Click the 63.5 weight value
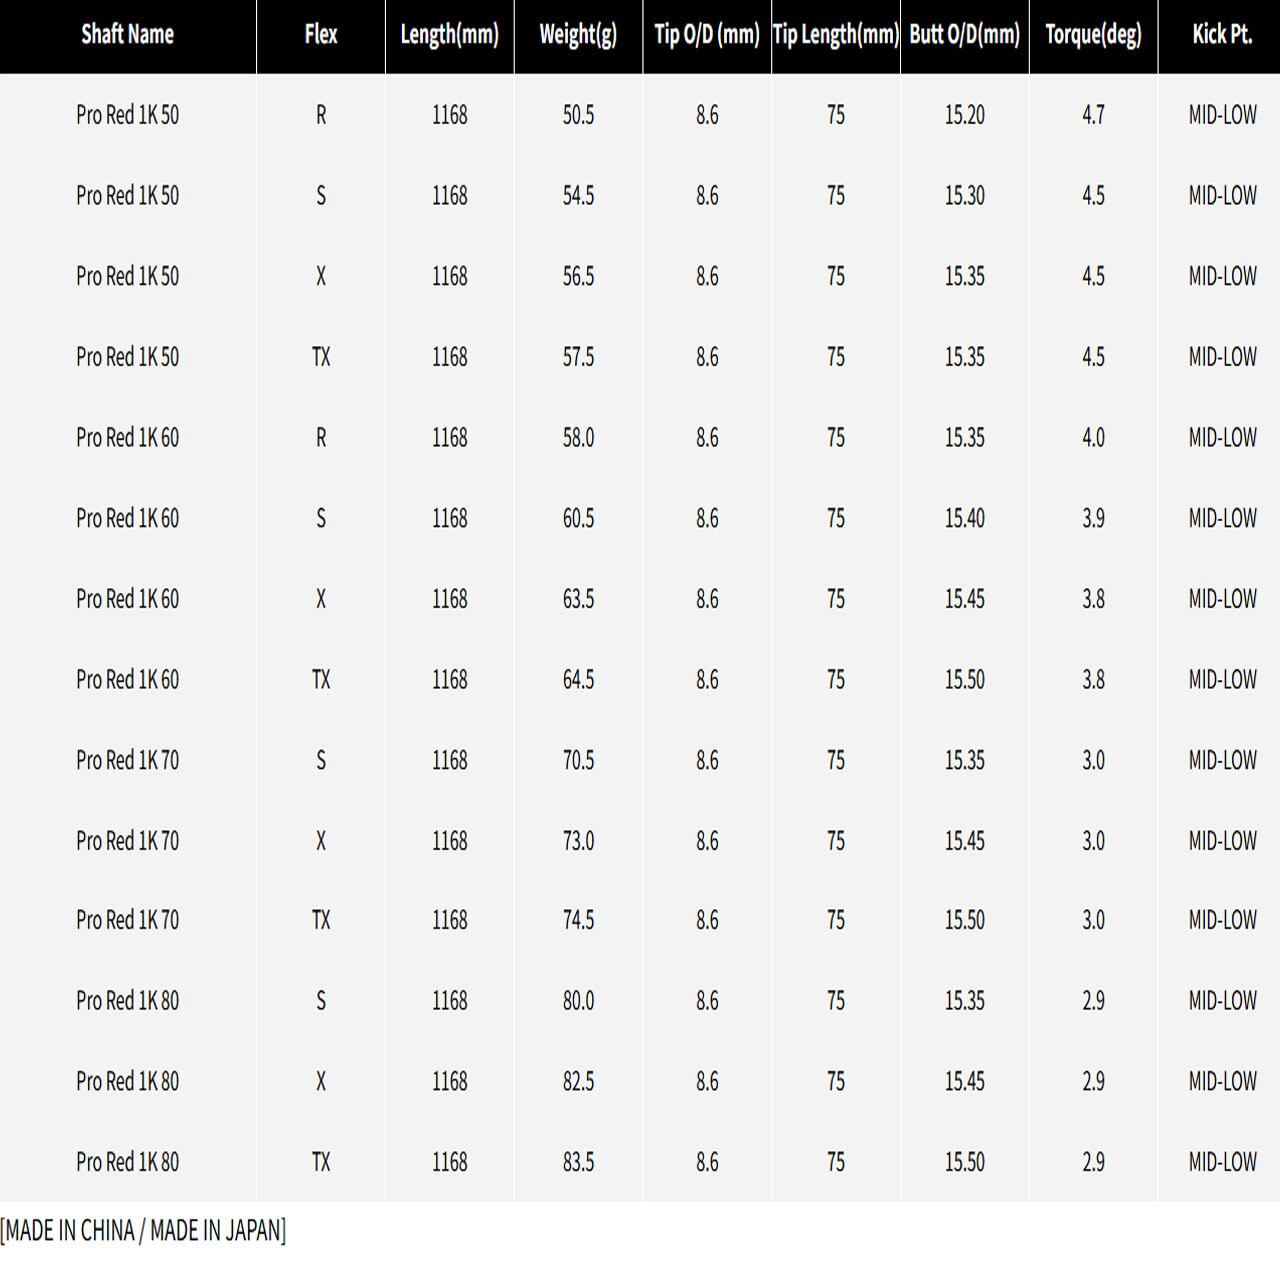 (x=578, y=599)
